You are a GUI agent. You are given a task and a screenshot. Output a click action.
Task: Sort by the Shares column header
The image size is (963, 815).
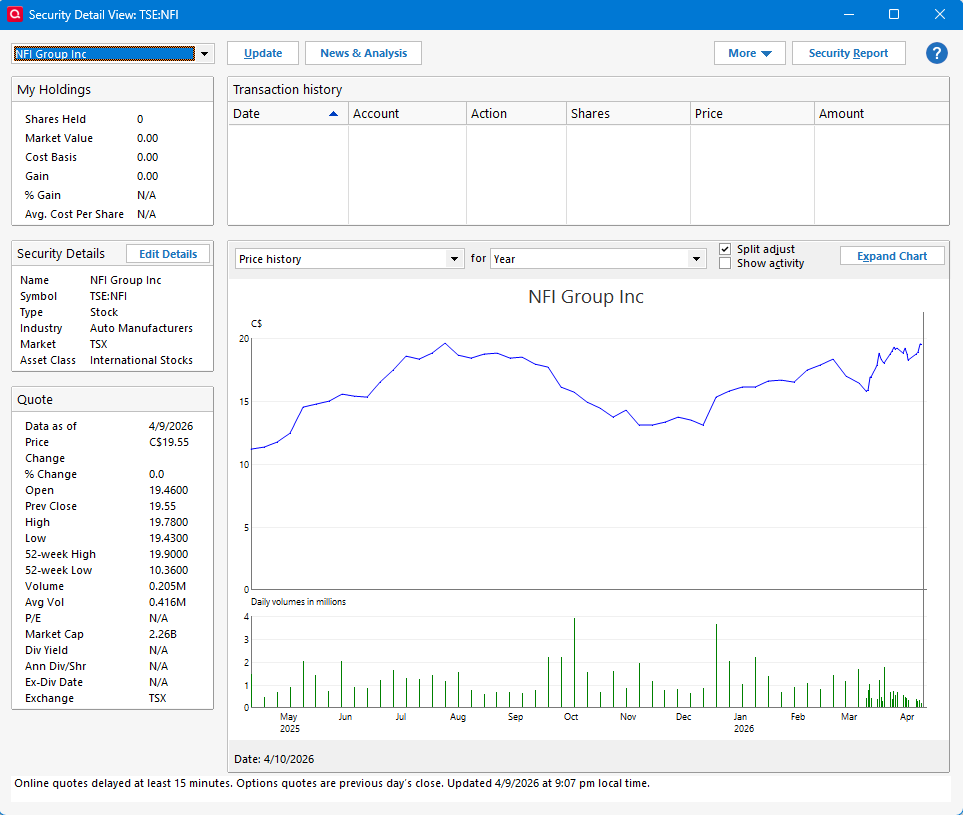628,114
